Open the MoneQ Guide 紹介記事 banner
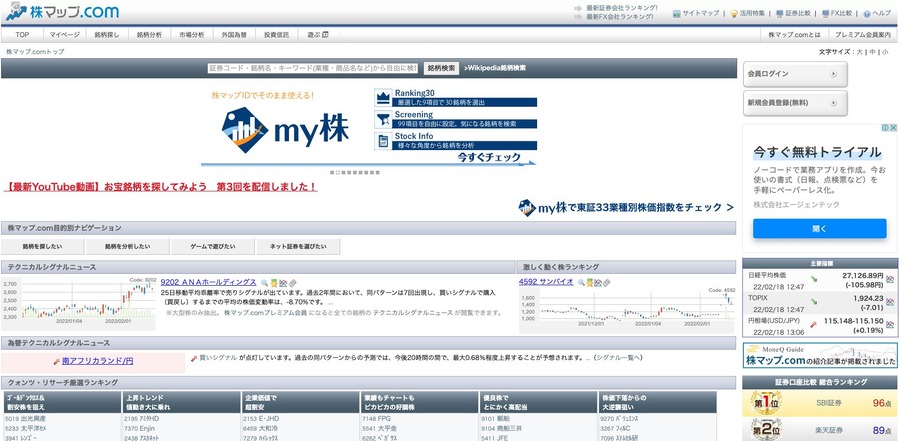The width and height of the screenshot is (900, 441). [820, 355]
